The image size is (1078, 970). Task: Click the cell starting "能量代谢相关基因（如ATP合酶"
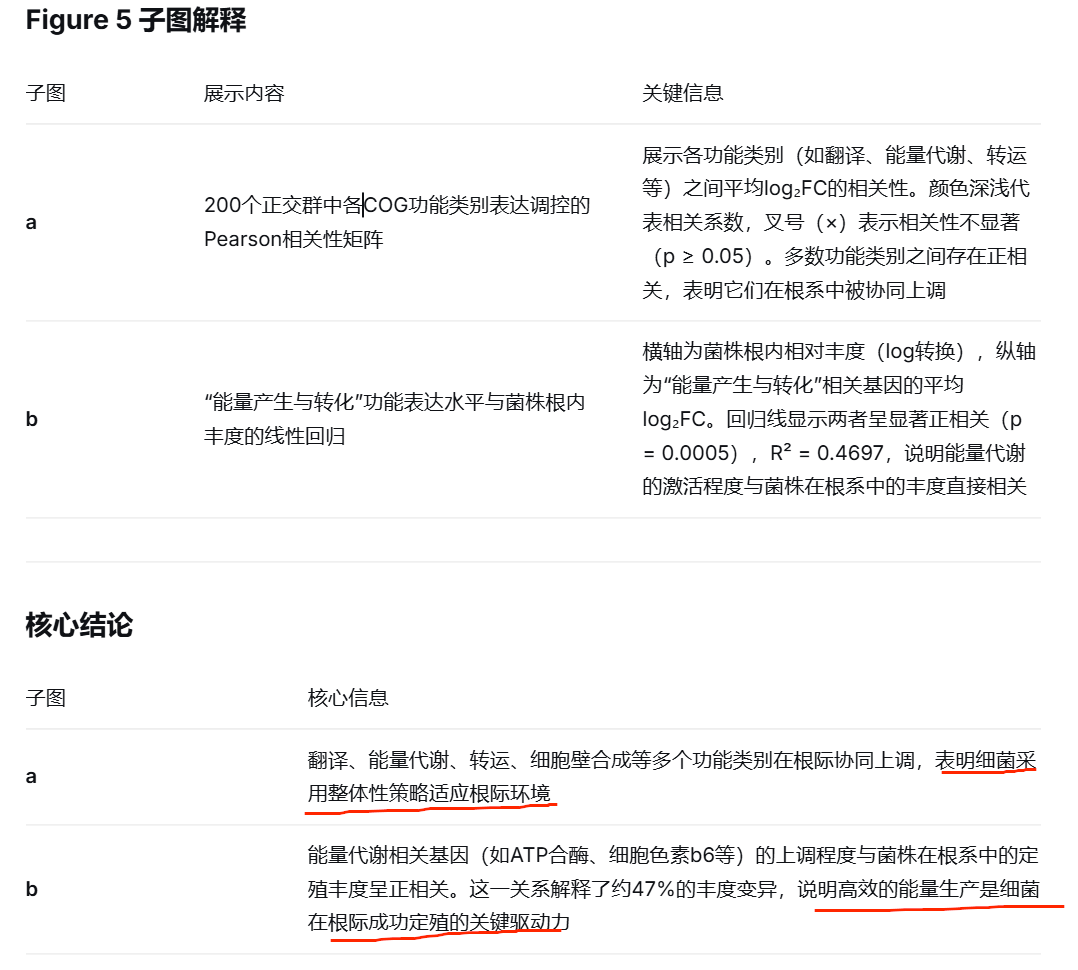pos(673,889)
